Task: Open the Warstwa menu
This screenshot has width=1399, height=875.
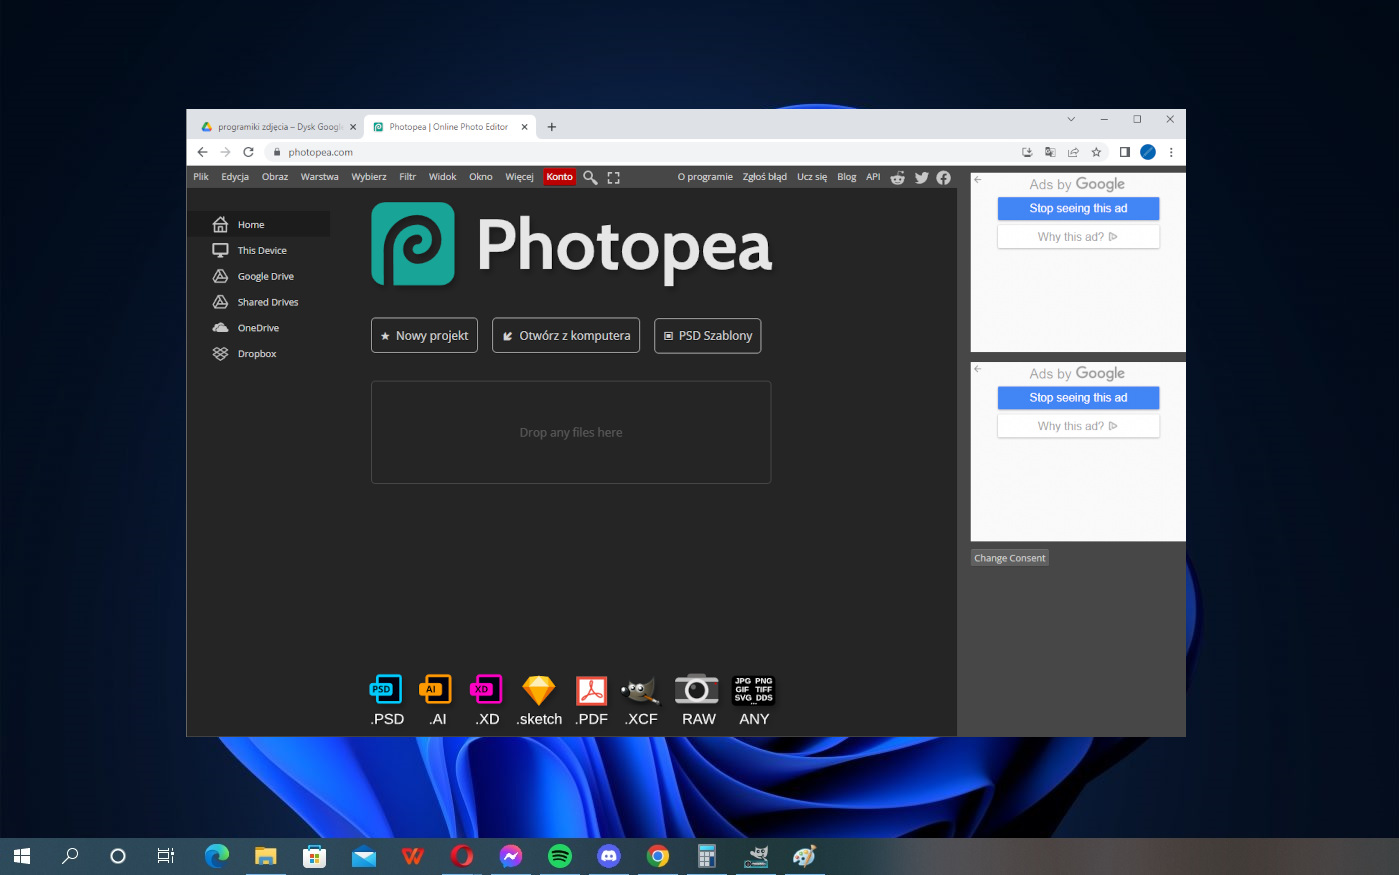Action: click(x=320, y=177)
